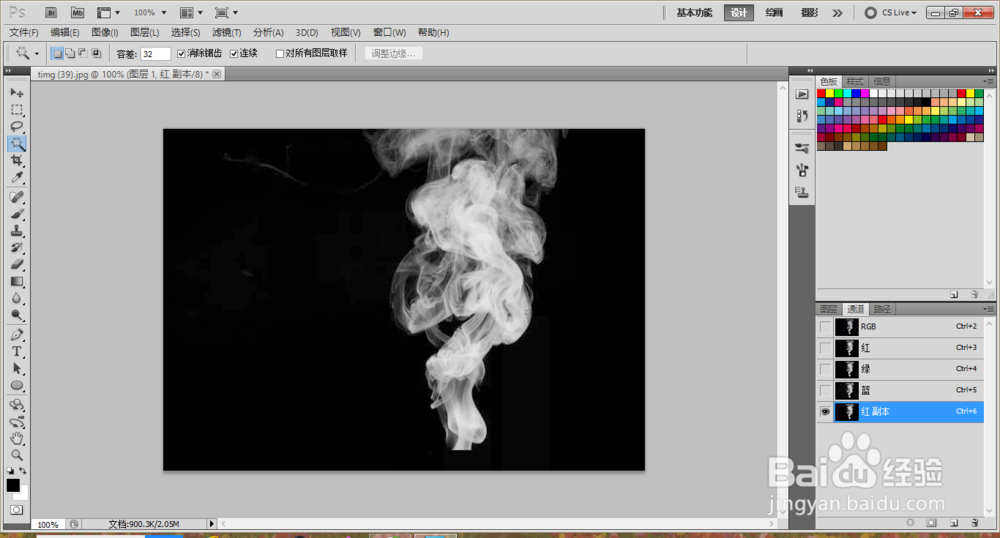1000x538 pixels.
Task: Select the Hand tool
Action: click(17, 439)
